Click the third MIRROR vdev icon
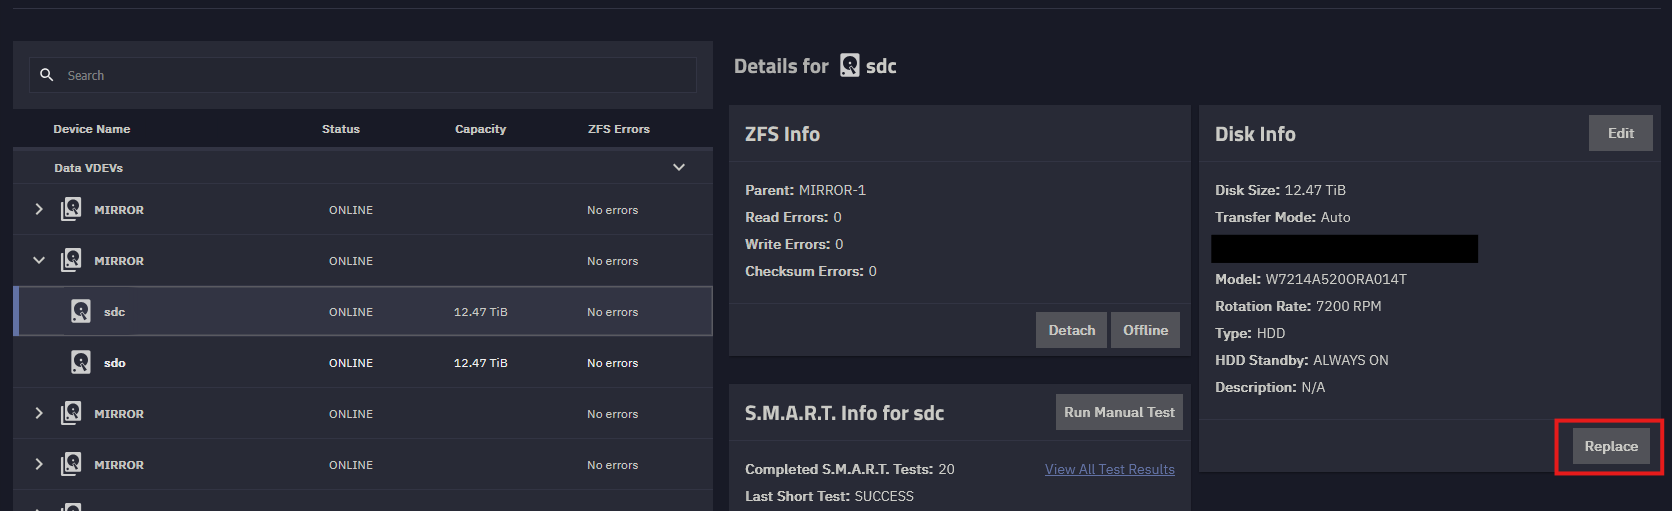The height and width of the screenshot is (511, 1672). [x=71, y=413]
